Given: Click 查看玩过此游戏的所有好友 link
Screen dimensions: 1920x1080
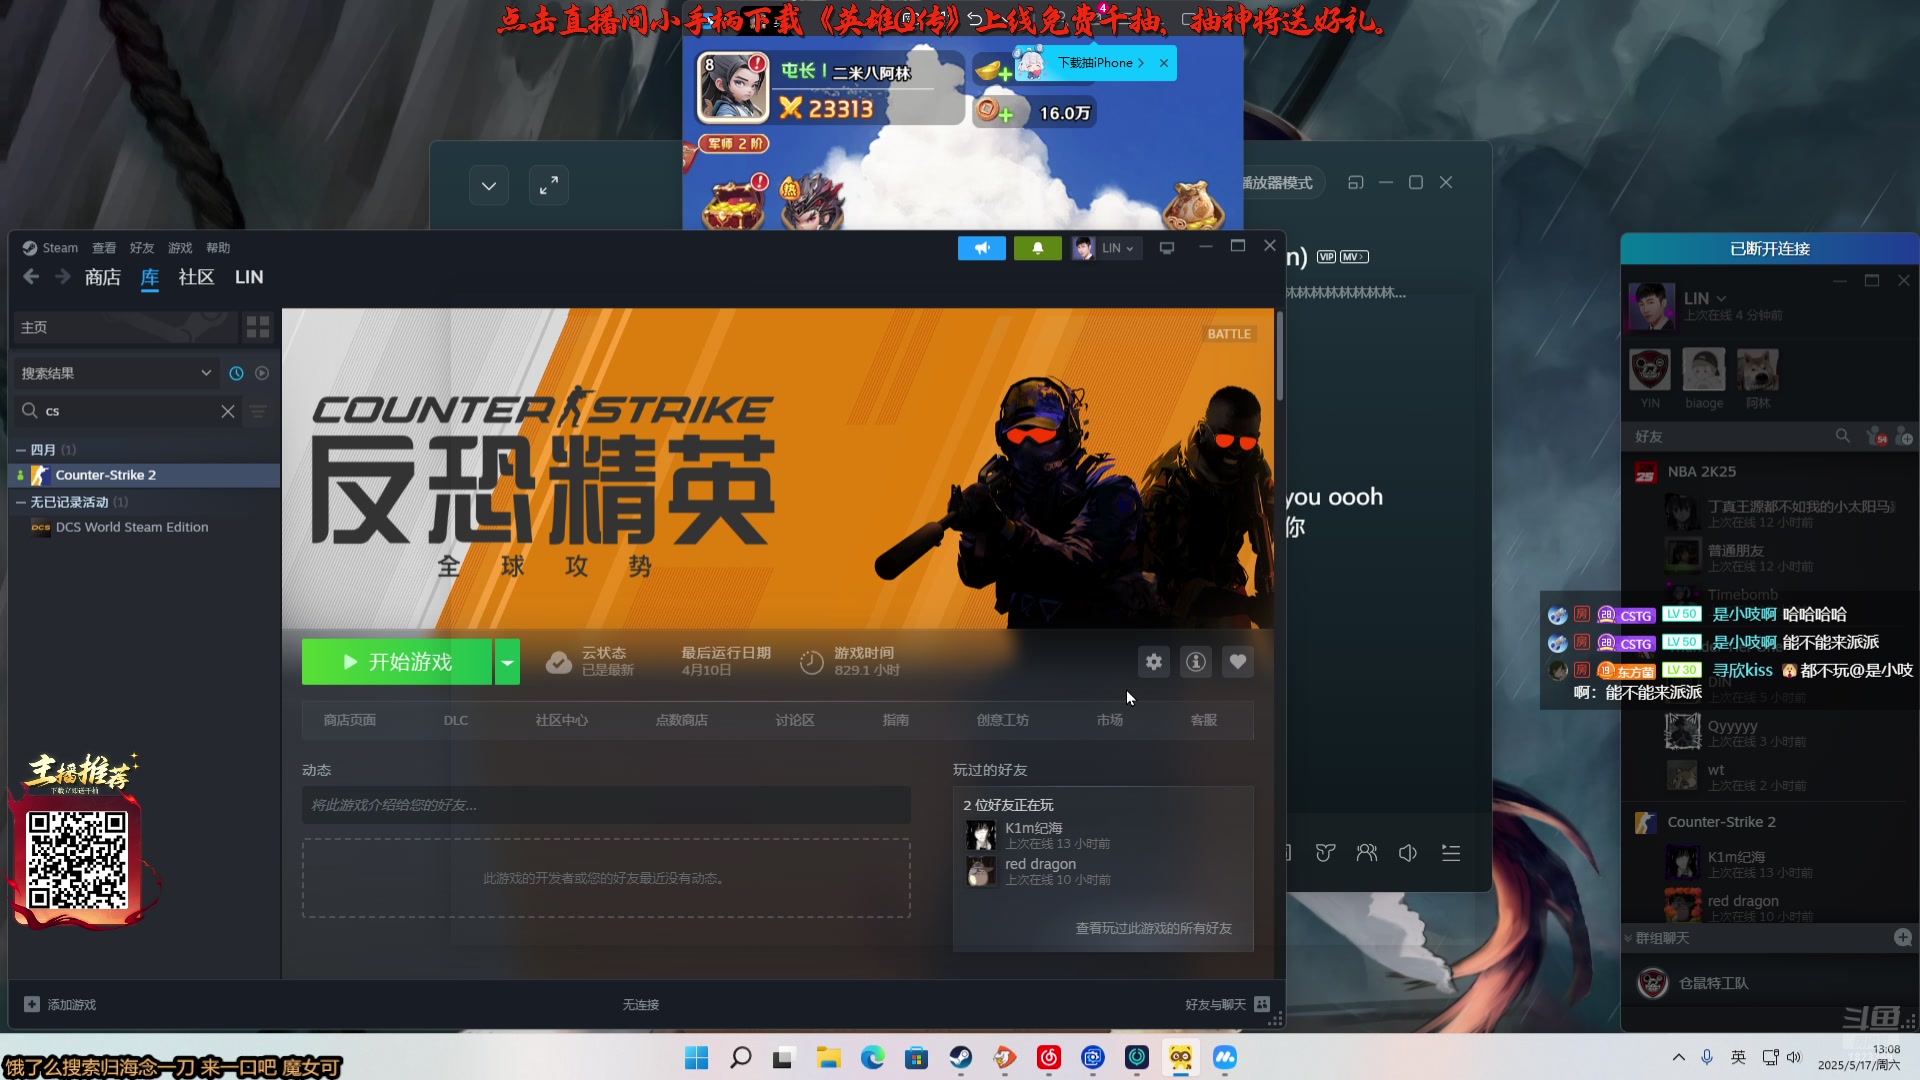Looking at the screenshot, I should click(x=1153, y=928).
